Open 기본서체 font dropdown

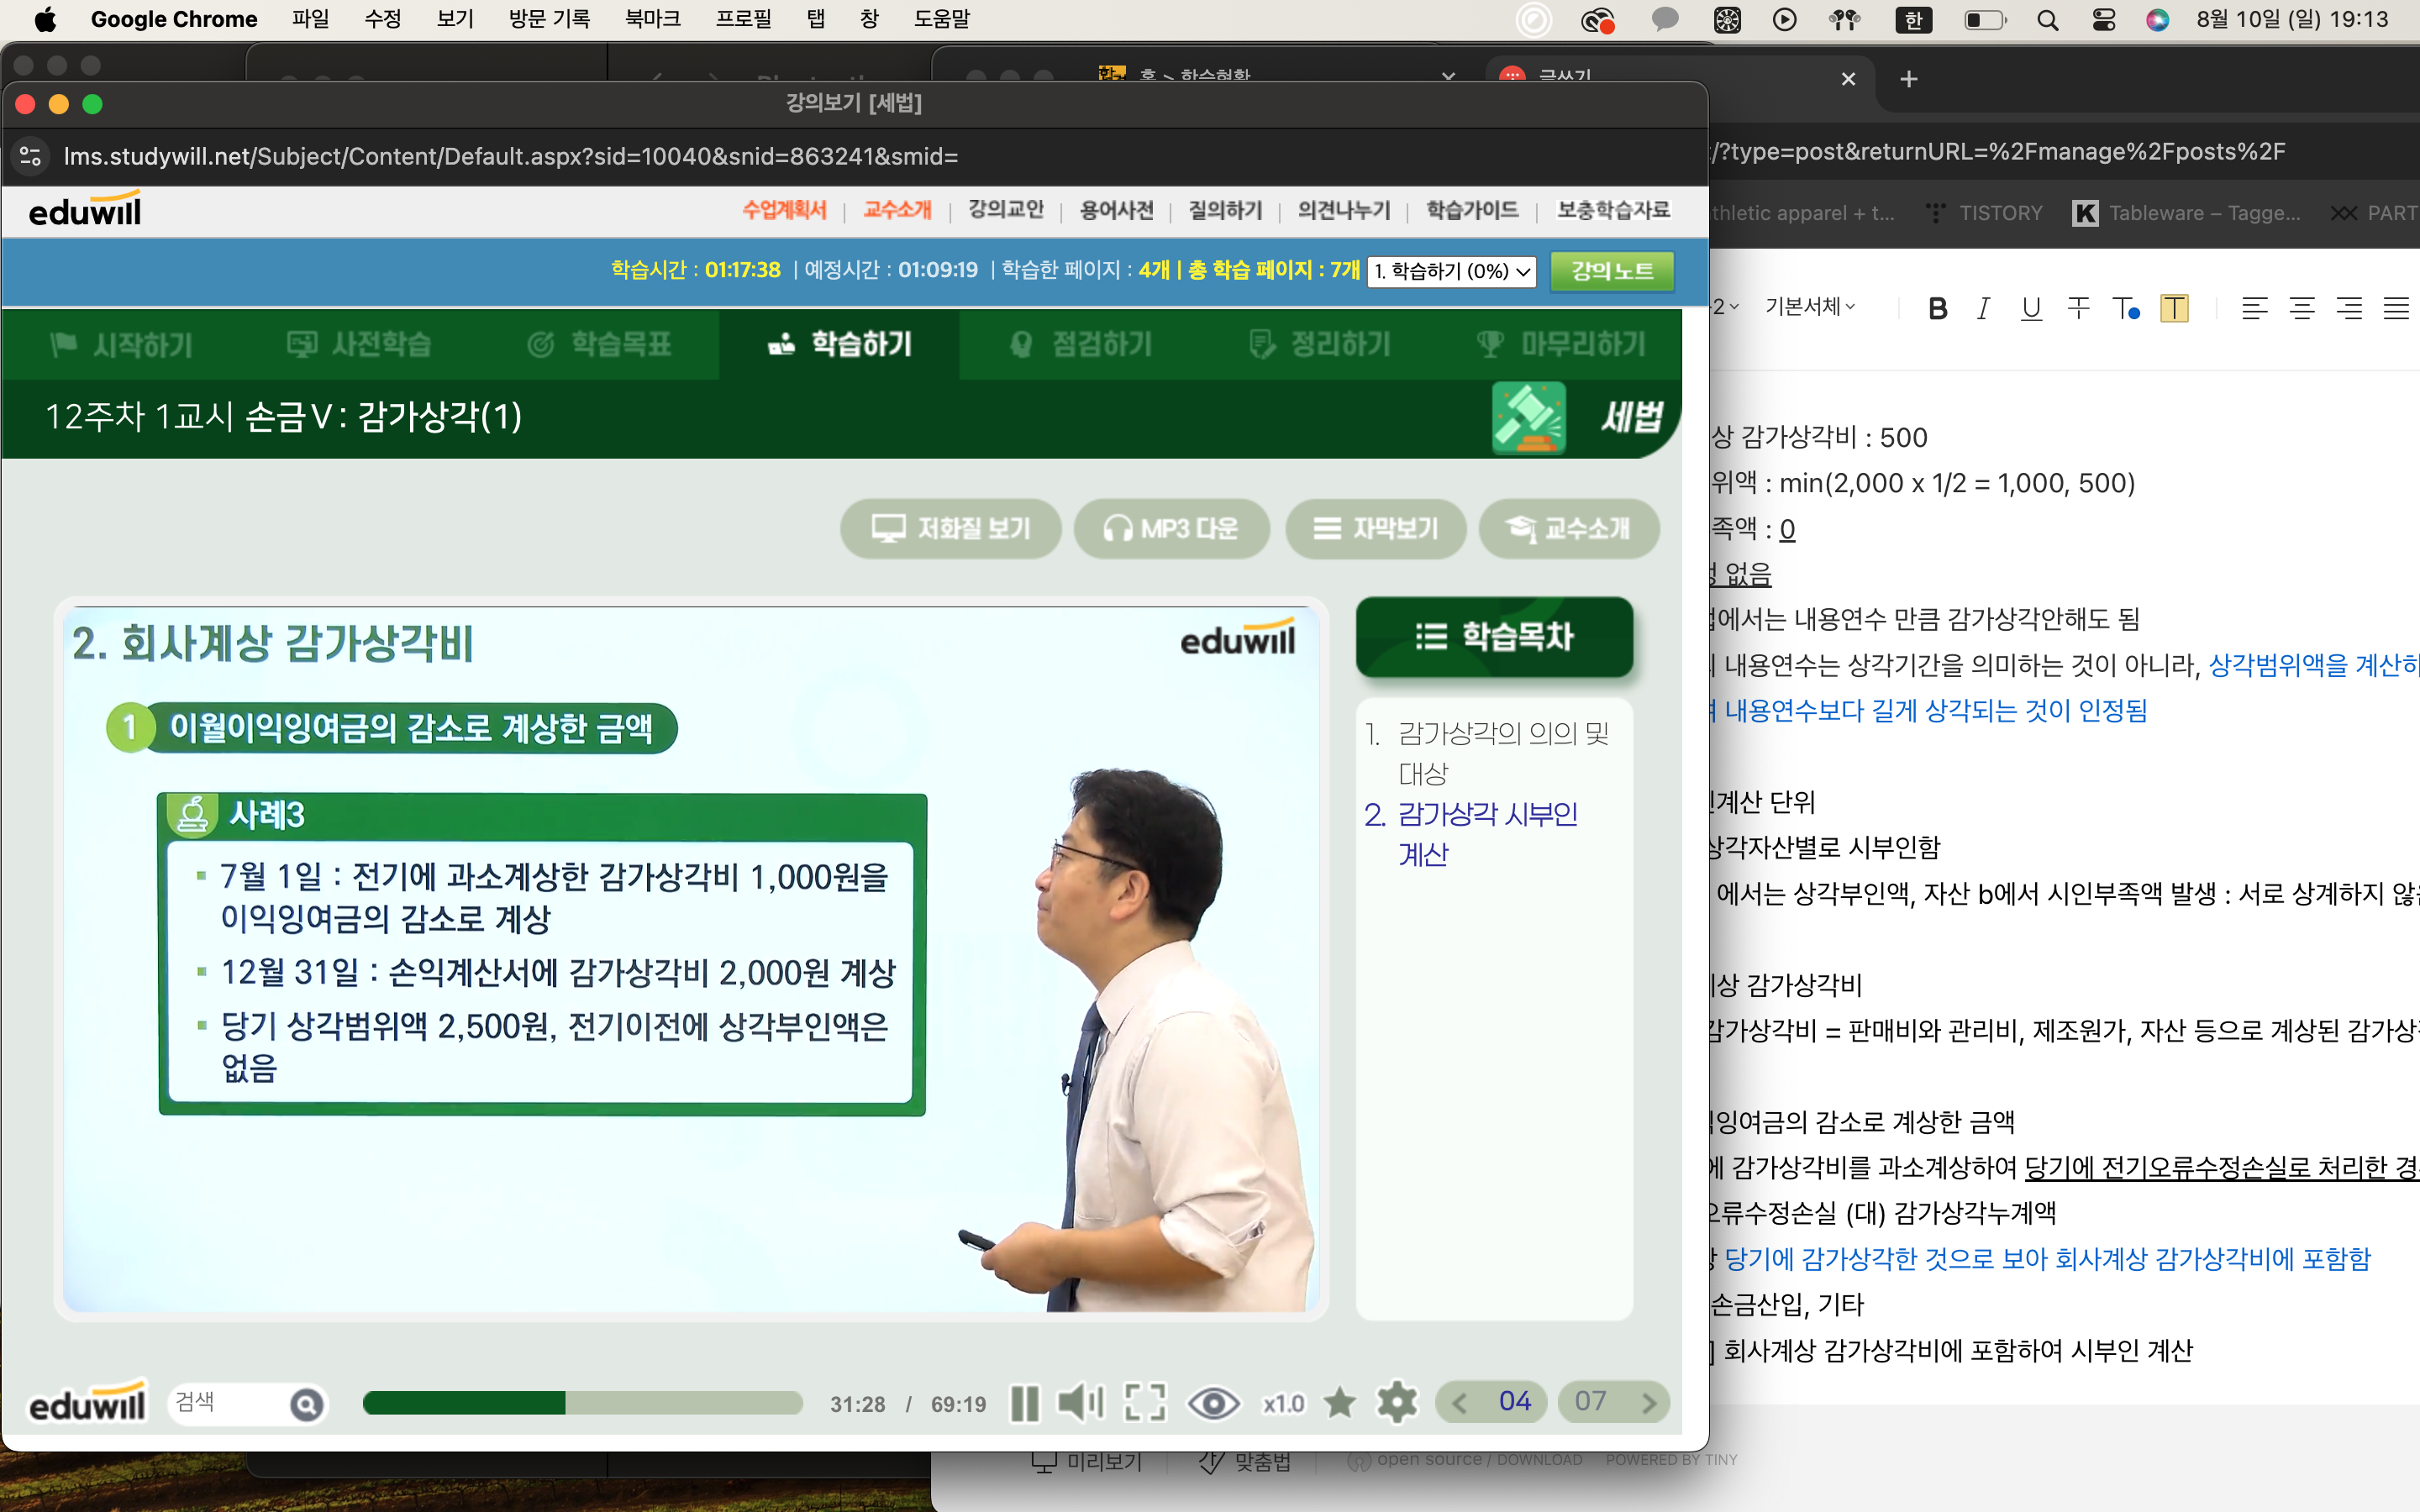click(1810, 307)
